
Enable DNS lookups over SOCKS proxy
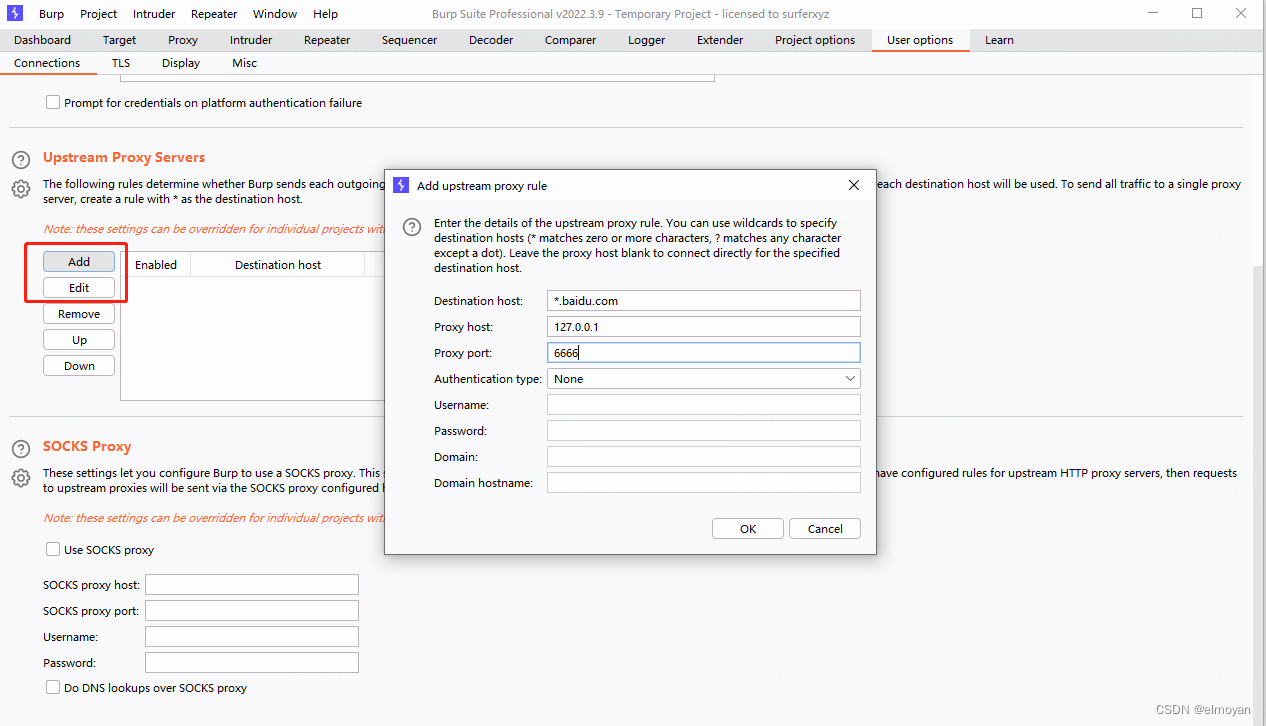coord(53,687)
